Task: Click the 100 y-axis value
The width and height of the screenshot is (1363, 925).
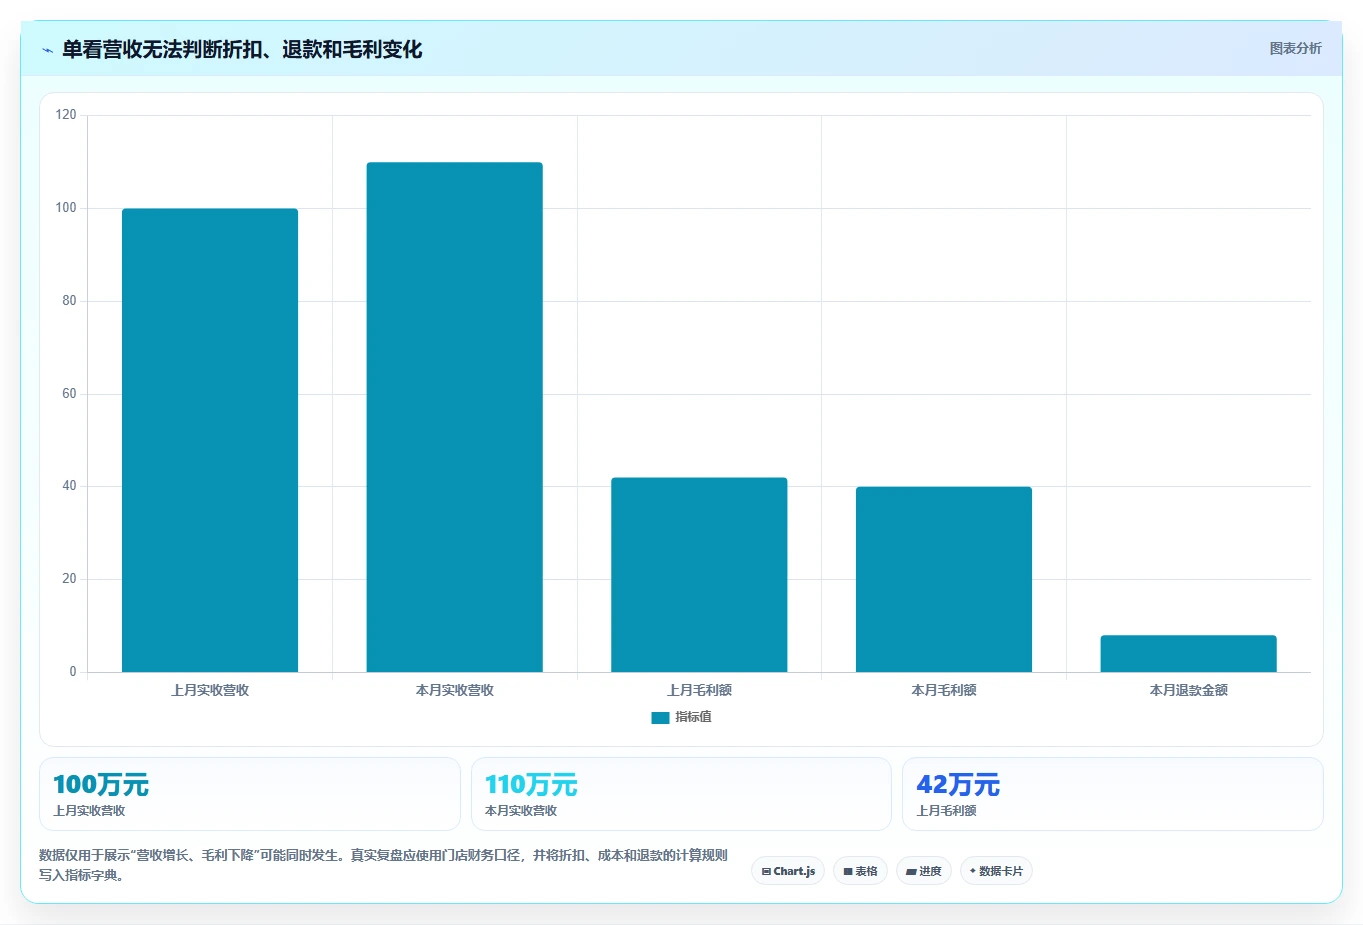Action: pyautogui.click(x=66, y=208)
